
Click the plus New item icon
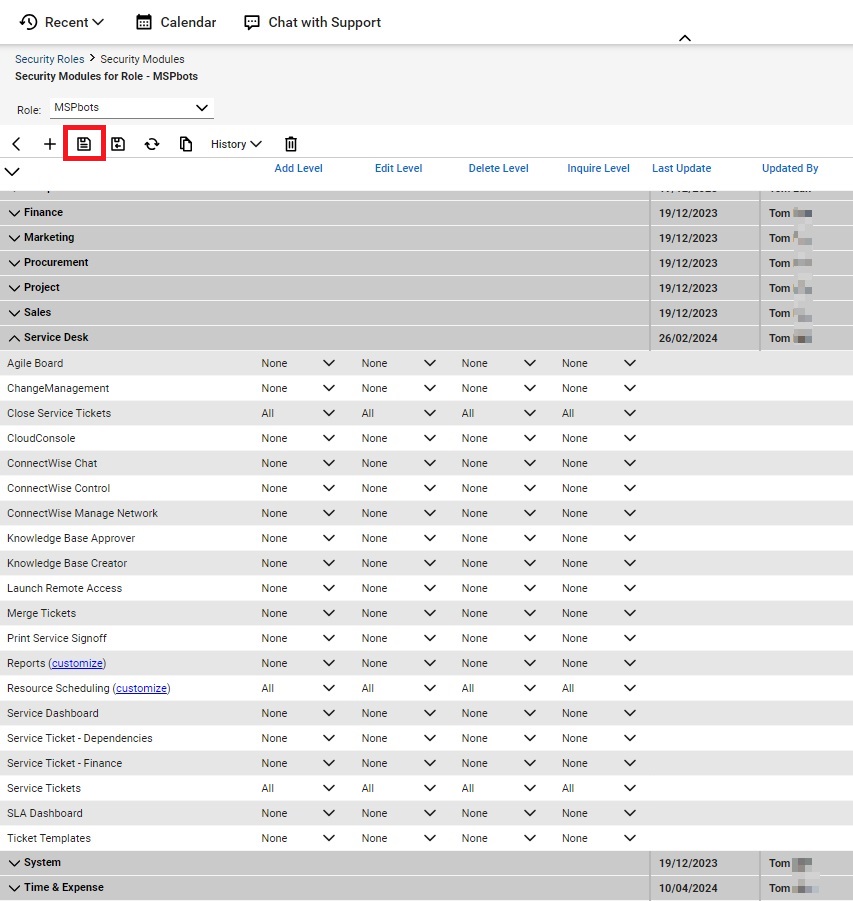pos(50,144)
